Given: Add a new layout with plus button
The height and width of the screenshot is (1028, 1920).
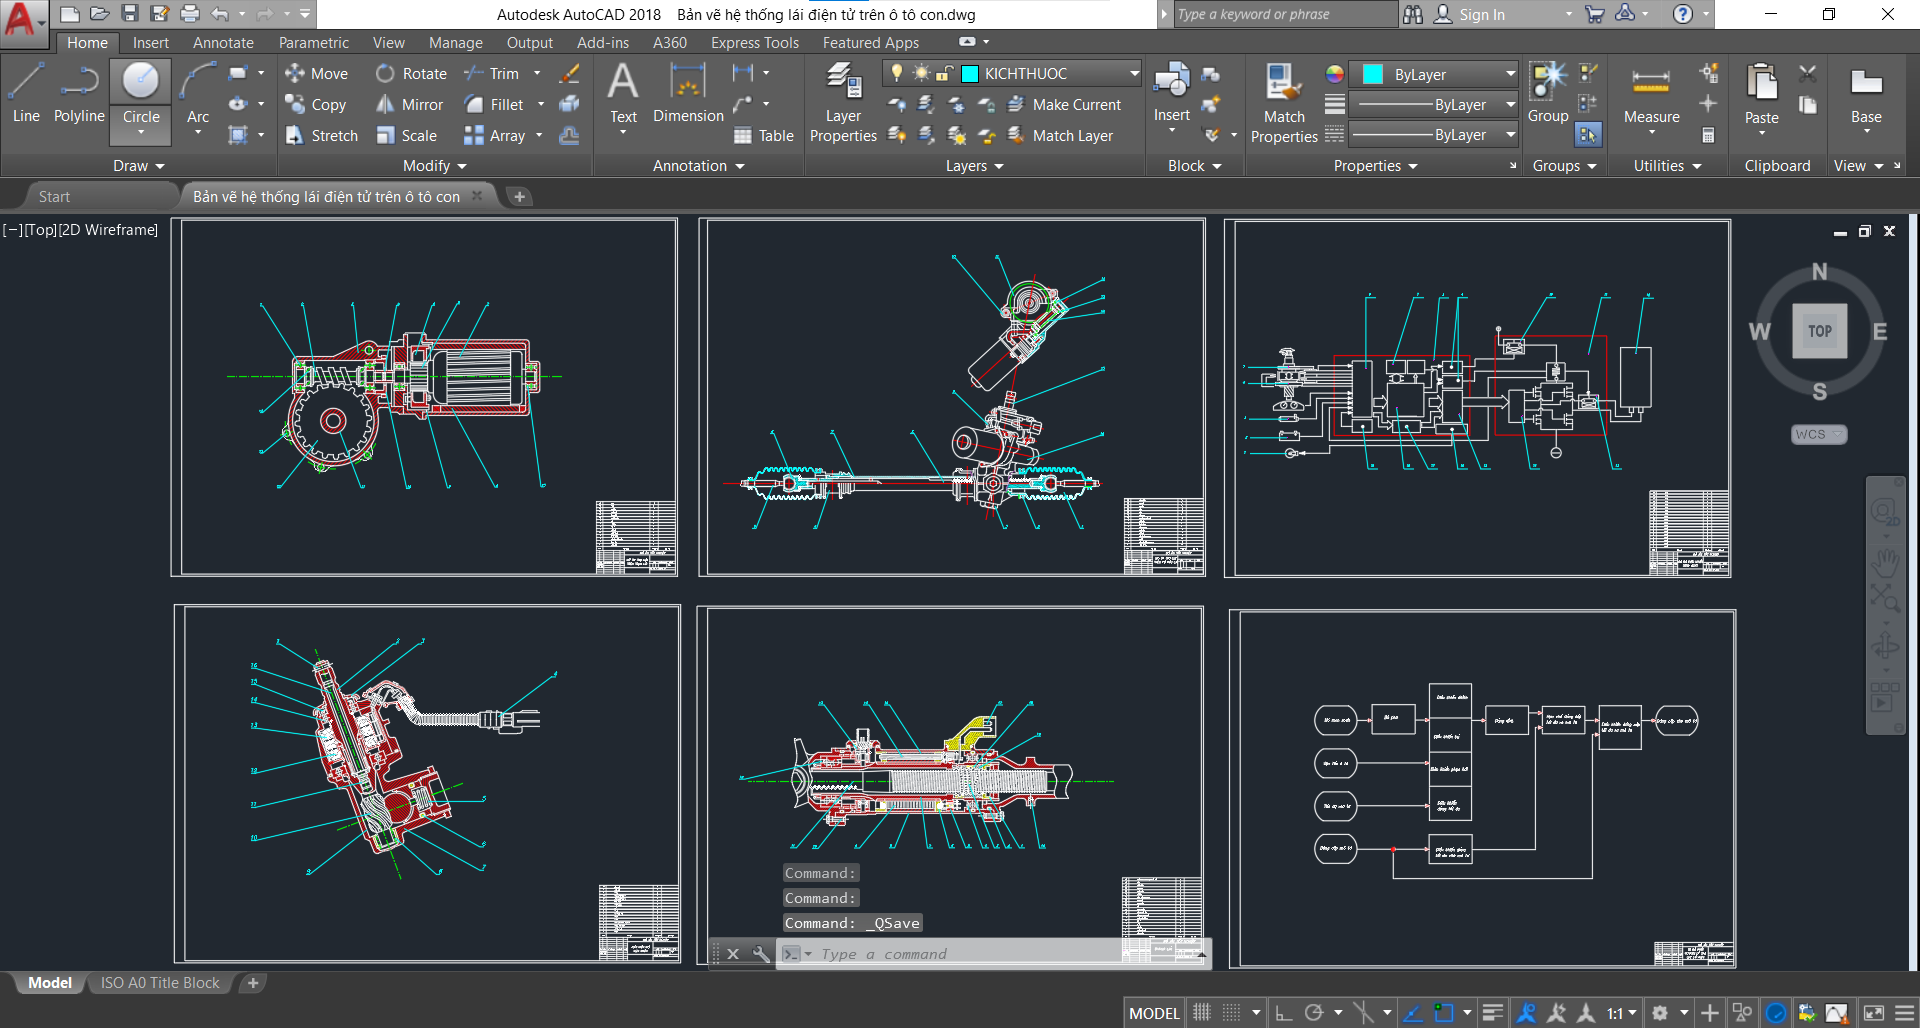Looking at the screenshot, I should [253, 983].
